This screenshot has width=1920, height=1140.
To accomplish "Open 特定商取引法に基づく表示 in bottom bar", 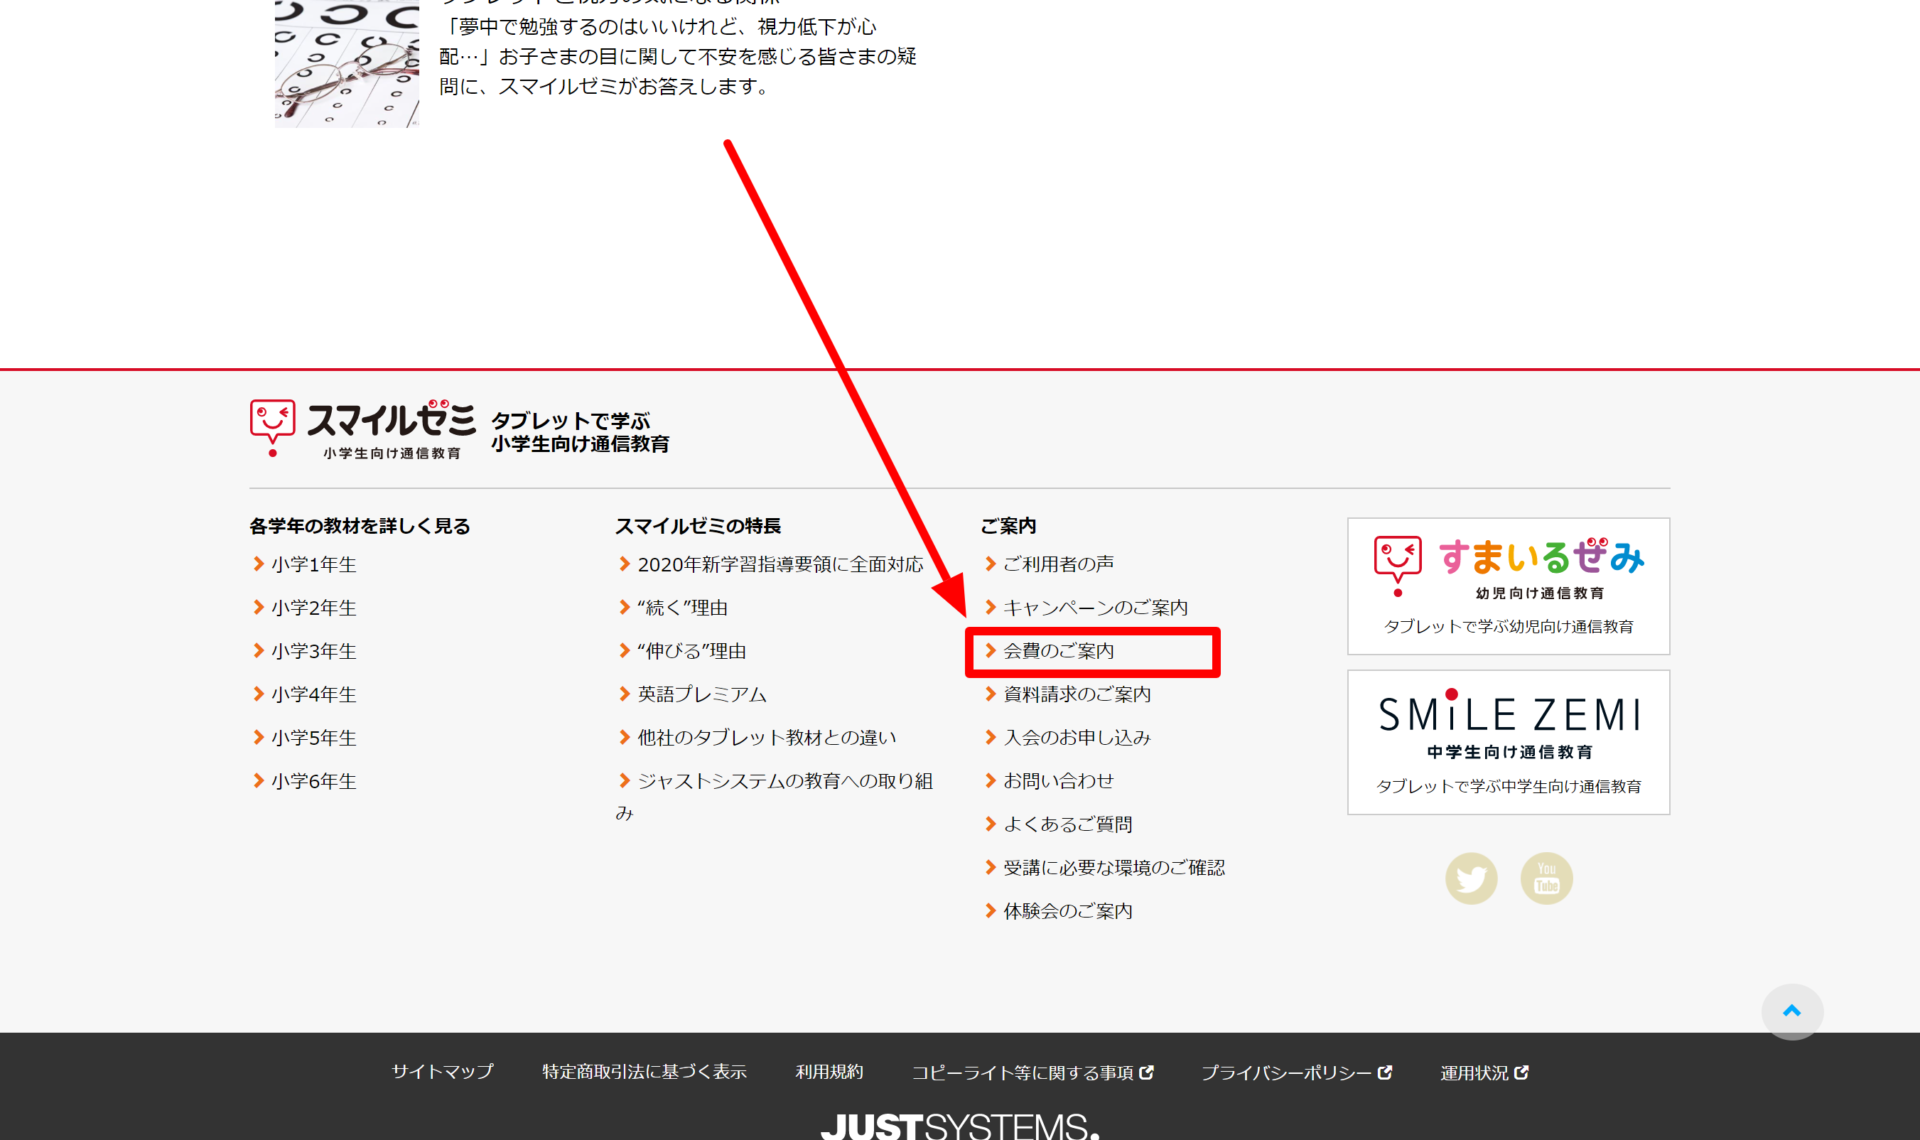I will [x=644, y=1072].
